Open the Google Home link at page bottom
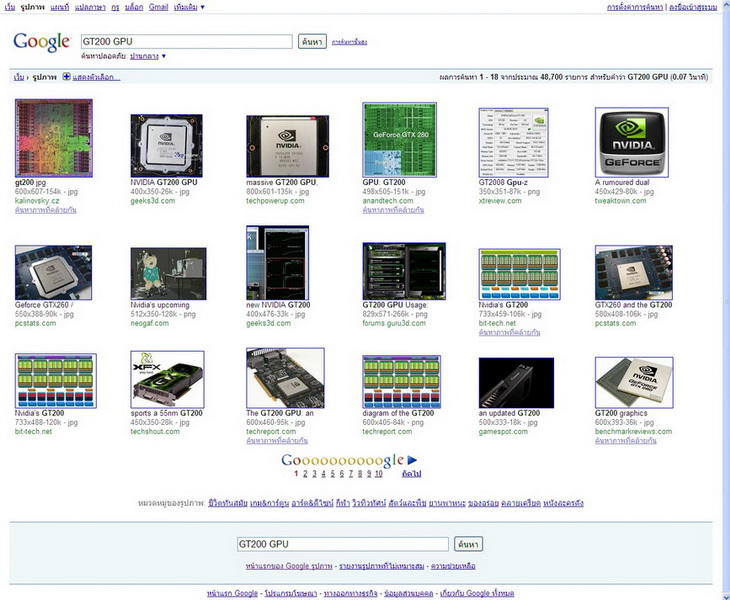This screenshot has width=730, height=600. pyautogui.click(x=232, y=593)
